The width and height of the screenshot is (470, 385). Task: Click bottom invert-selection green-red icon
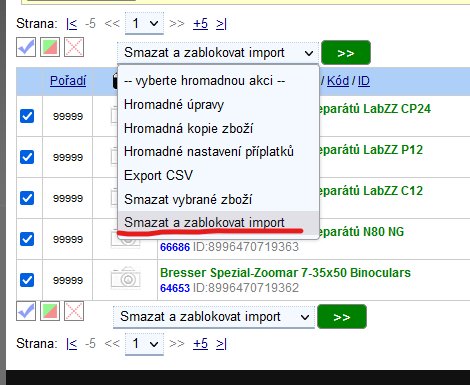[x=50, y=311]
